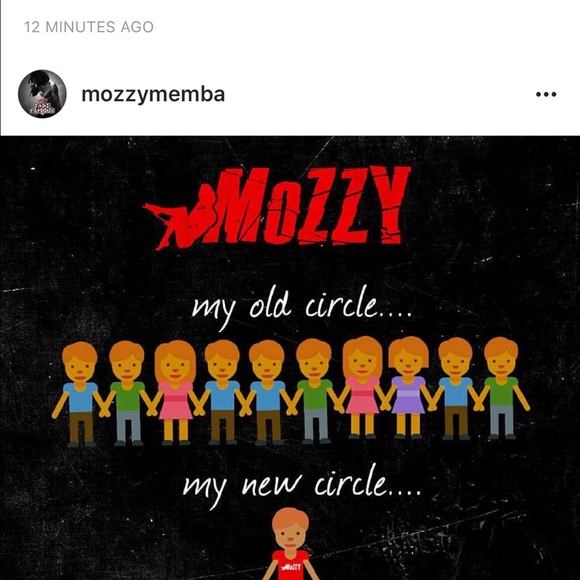Tap the red MOZZY logo in the post
The height and width of the screenshot is (580, 580).
277,208
